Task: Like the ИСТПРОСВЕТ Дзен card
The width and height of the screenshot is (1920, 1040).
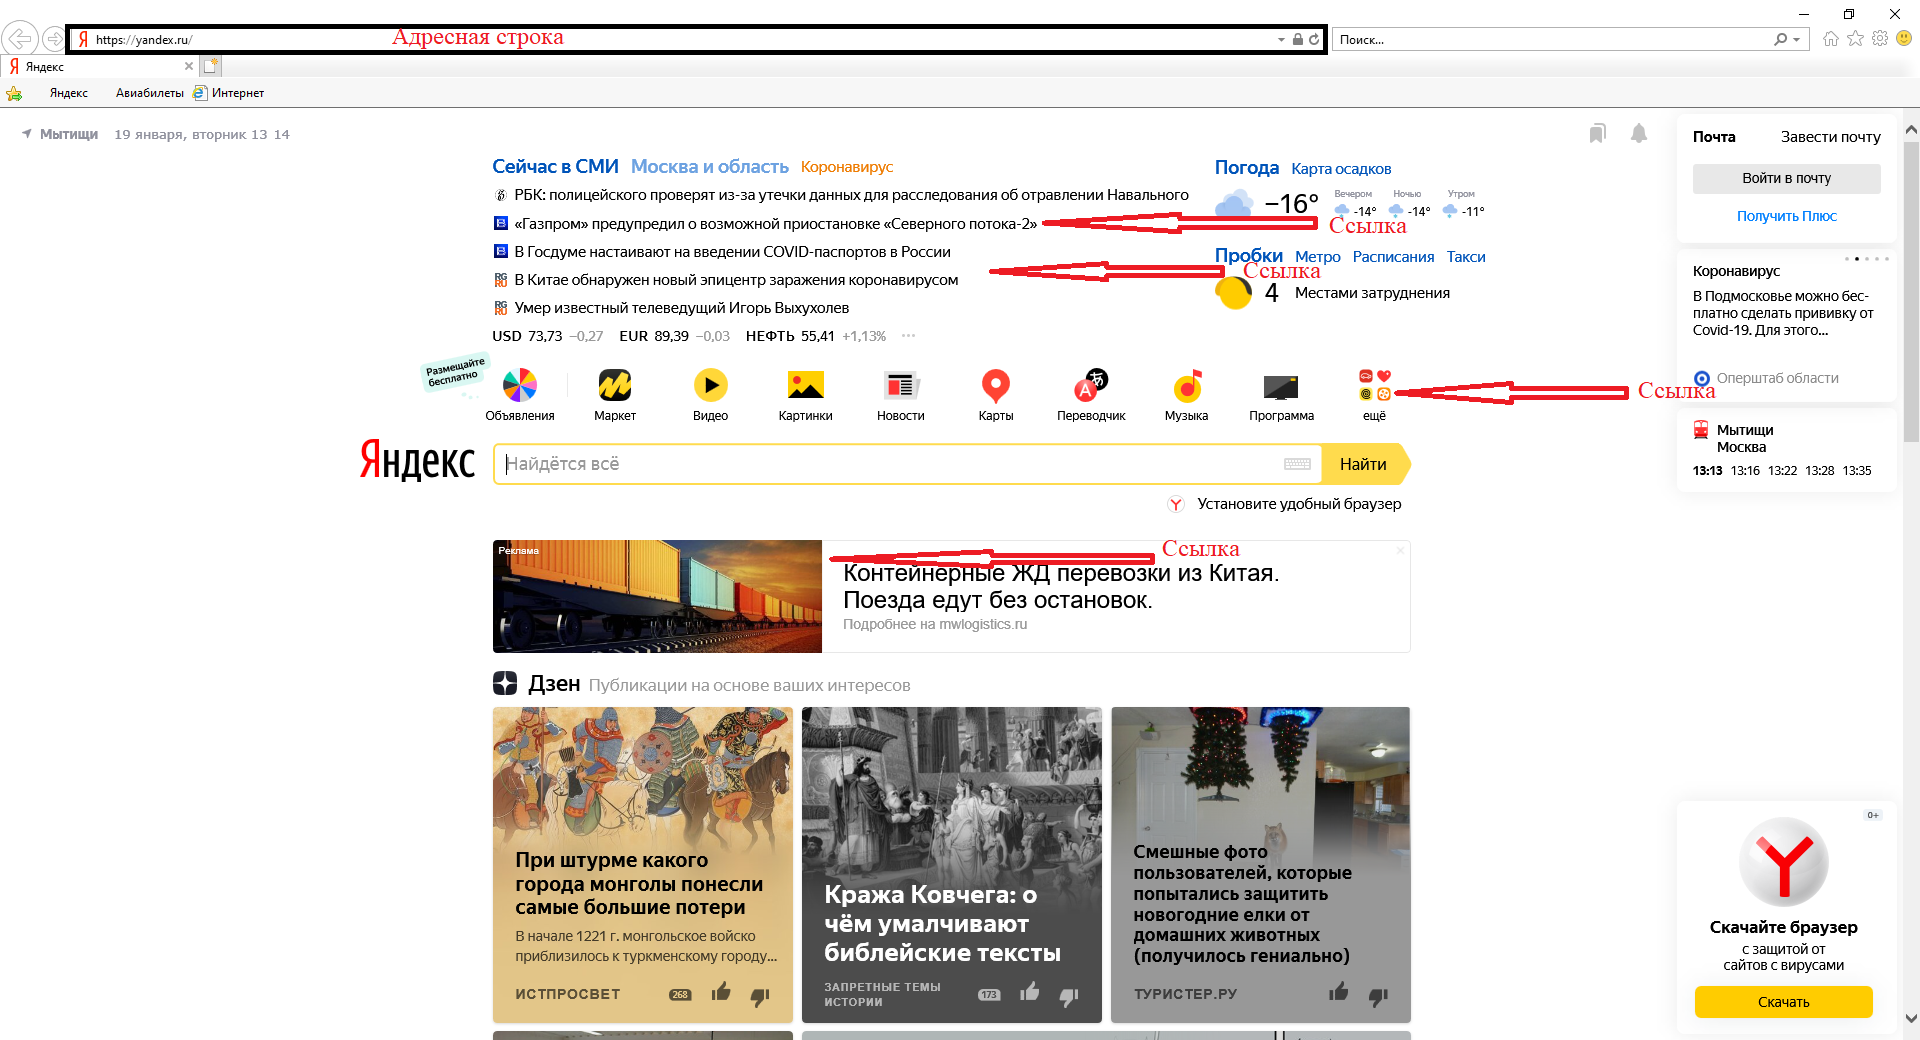Action: [x=721, y=992]
